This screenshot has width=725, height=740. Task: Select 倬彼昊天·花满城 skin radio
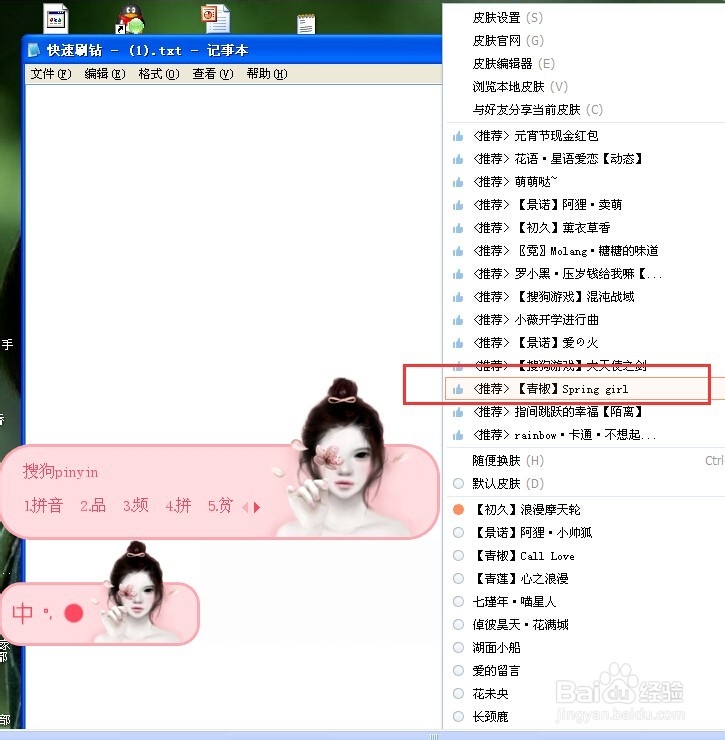[458, 625]
